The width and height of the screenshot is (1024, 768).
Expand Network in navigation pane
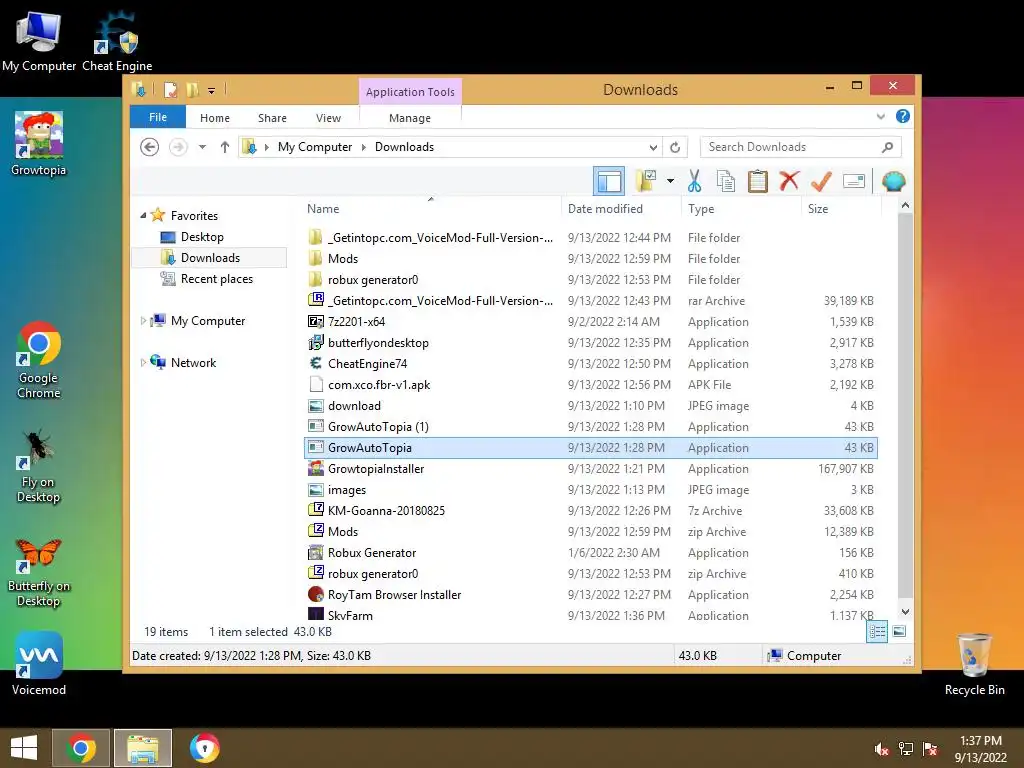click(x=143, y=362)
